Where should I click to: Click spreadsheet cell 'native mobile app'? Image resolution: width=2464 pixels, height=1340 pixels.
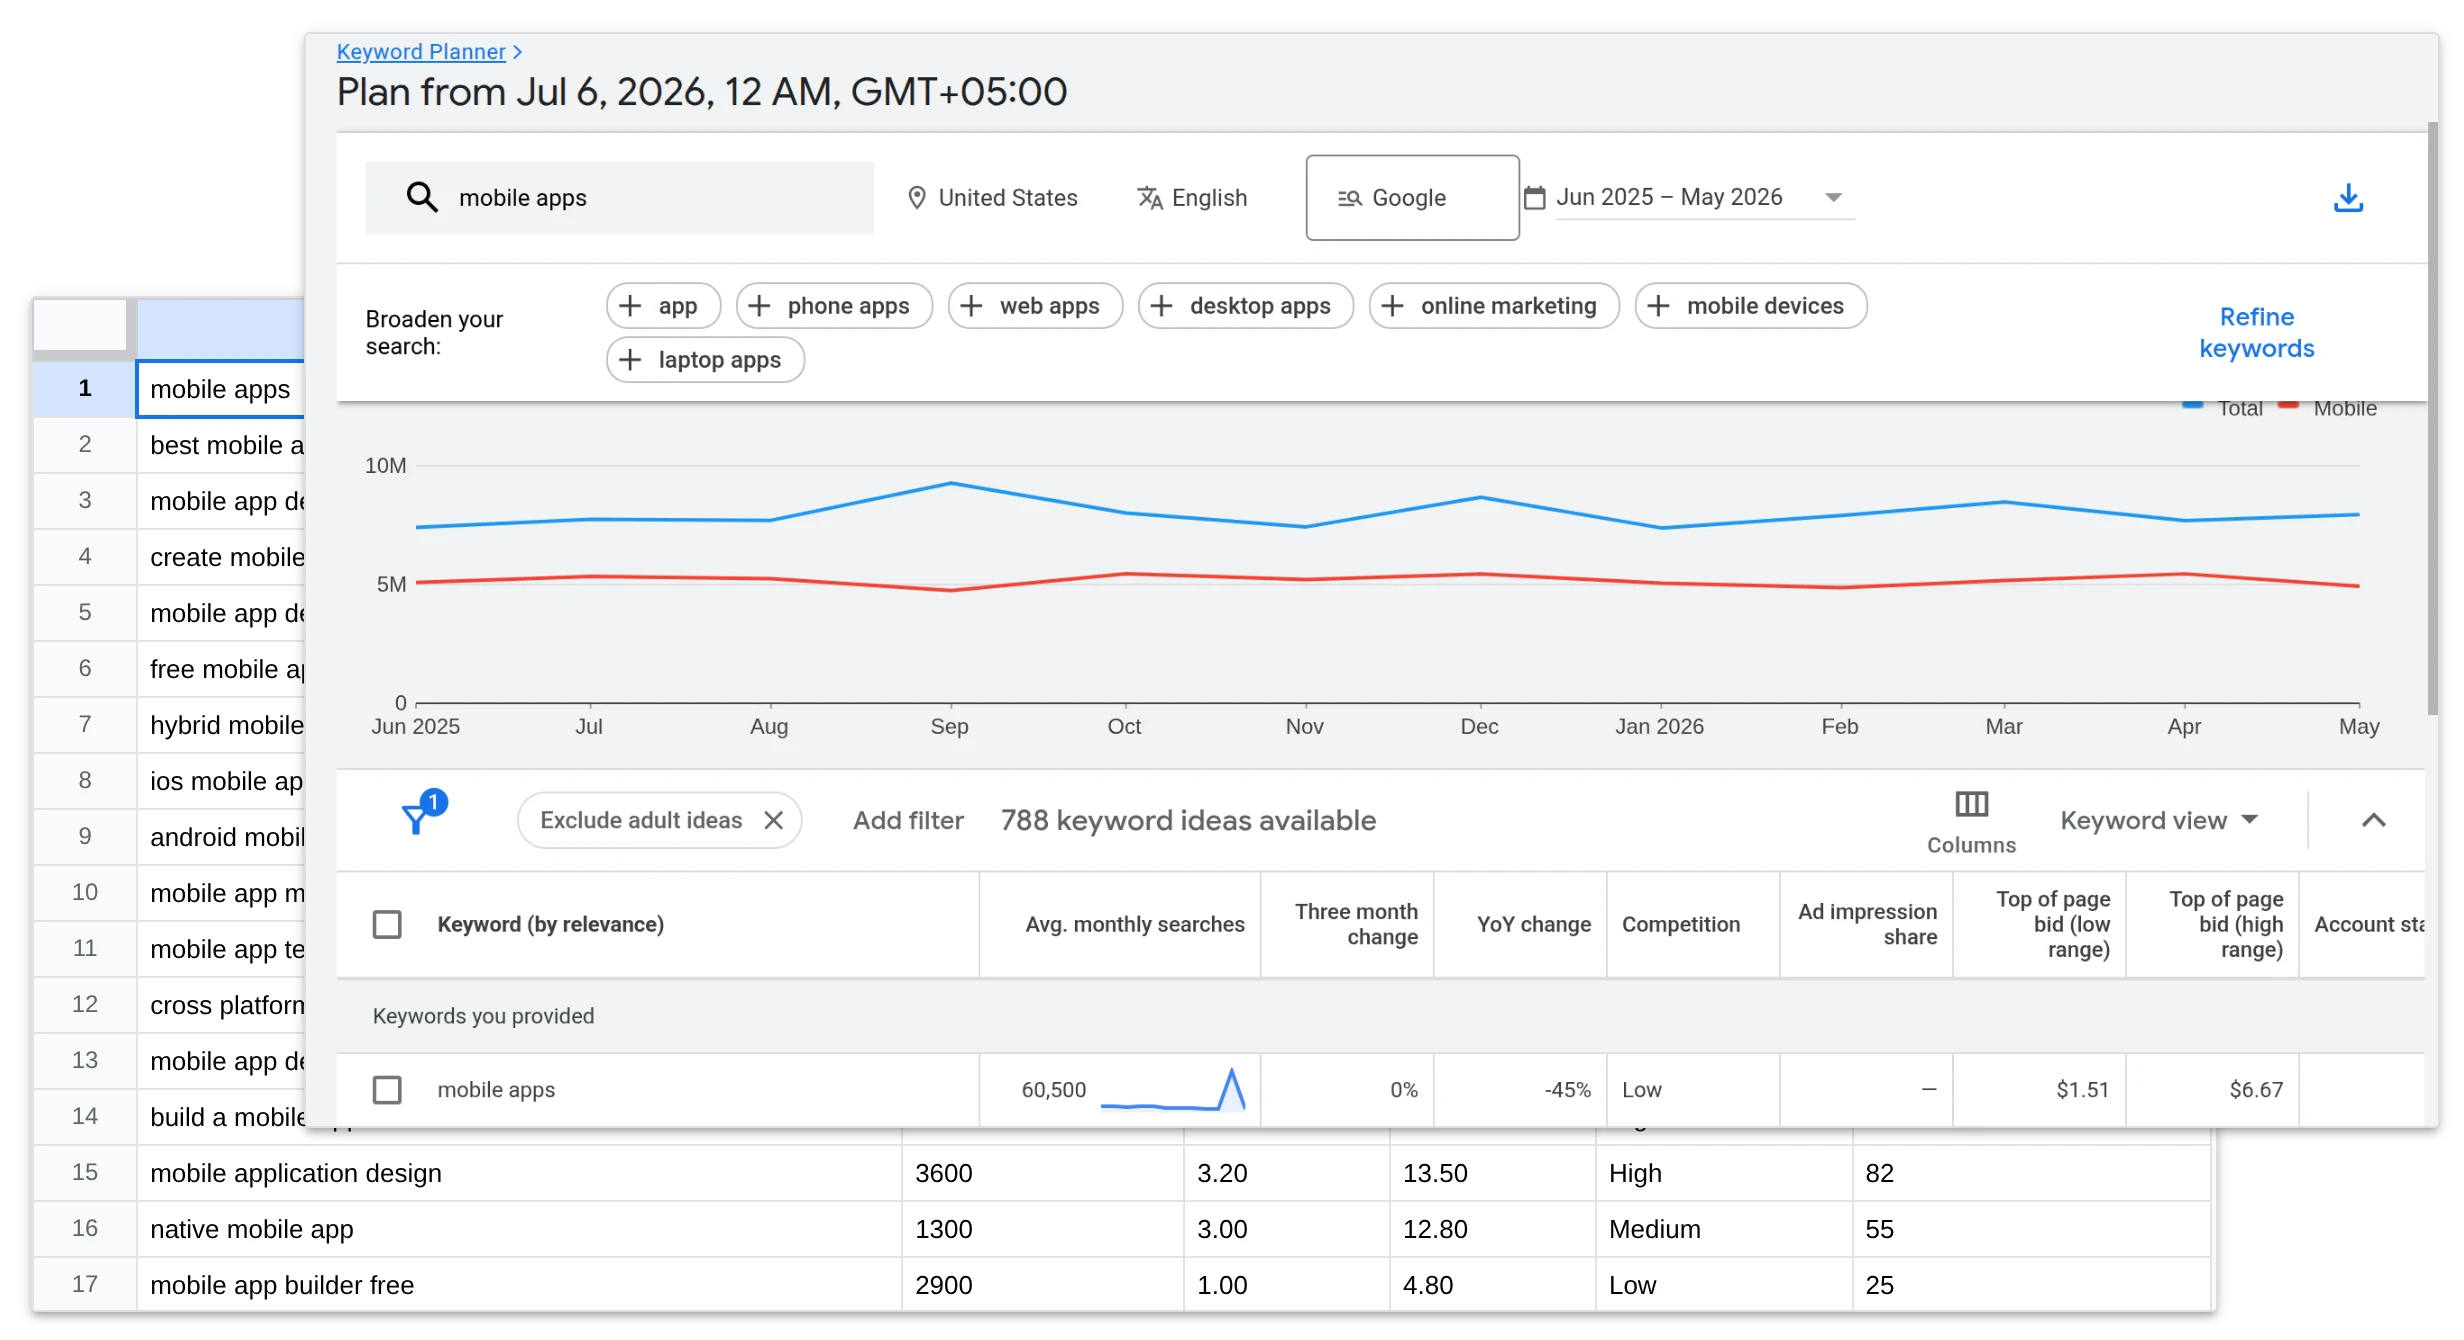519,1229
